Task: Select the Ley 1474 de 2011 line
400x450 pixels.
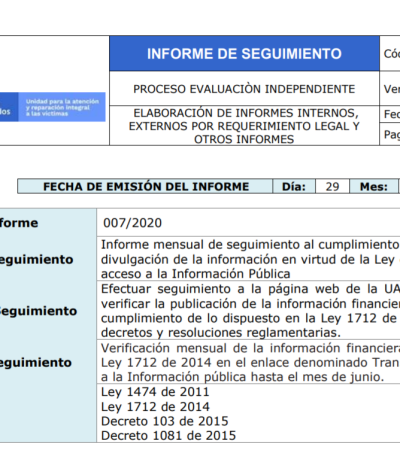Action: click(155, 392)
